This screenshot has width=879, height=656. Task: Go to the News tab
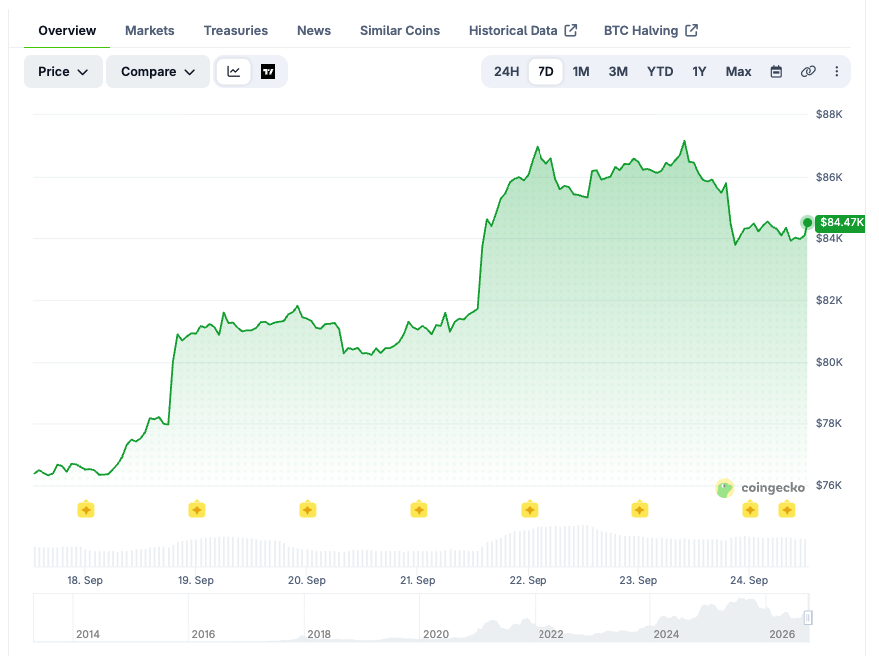point(314,31)
